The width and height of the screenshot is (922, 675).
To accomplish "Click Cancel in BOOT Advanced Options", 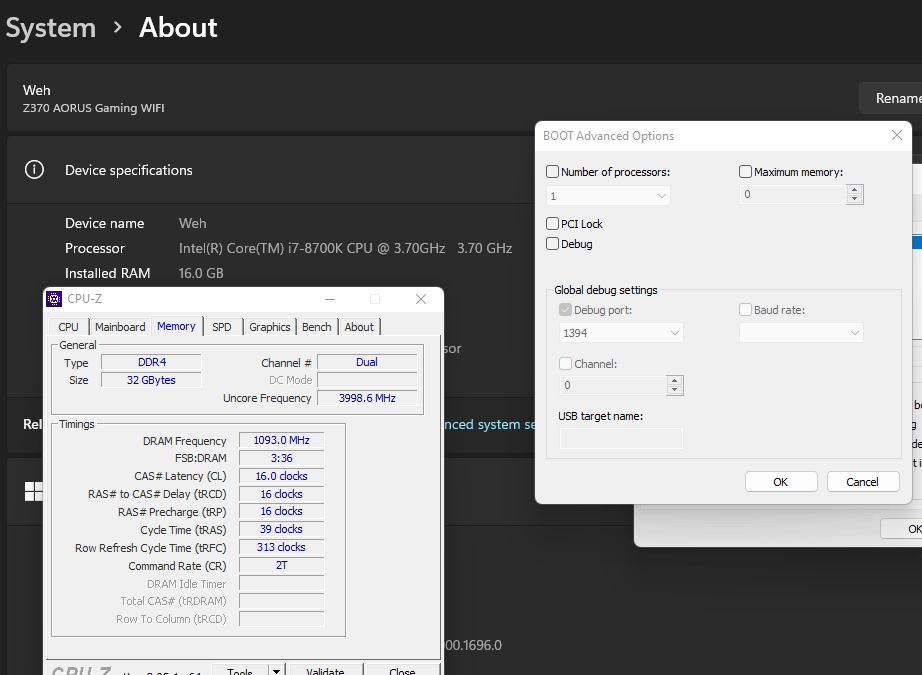I will (x=863, y=482).
